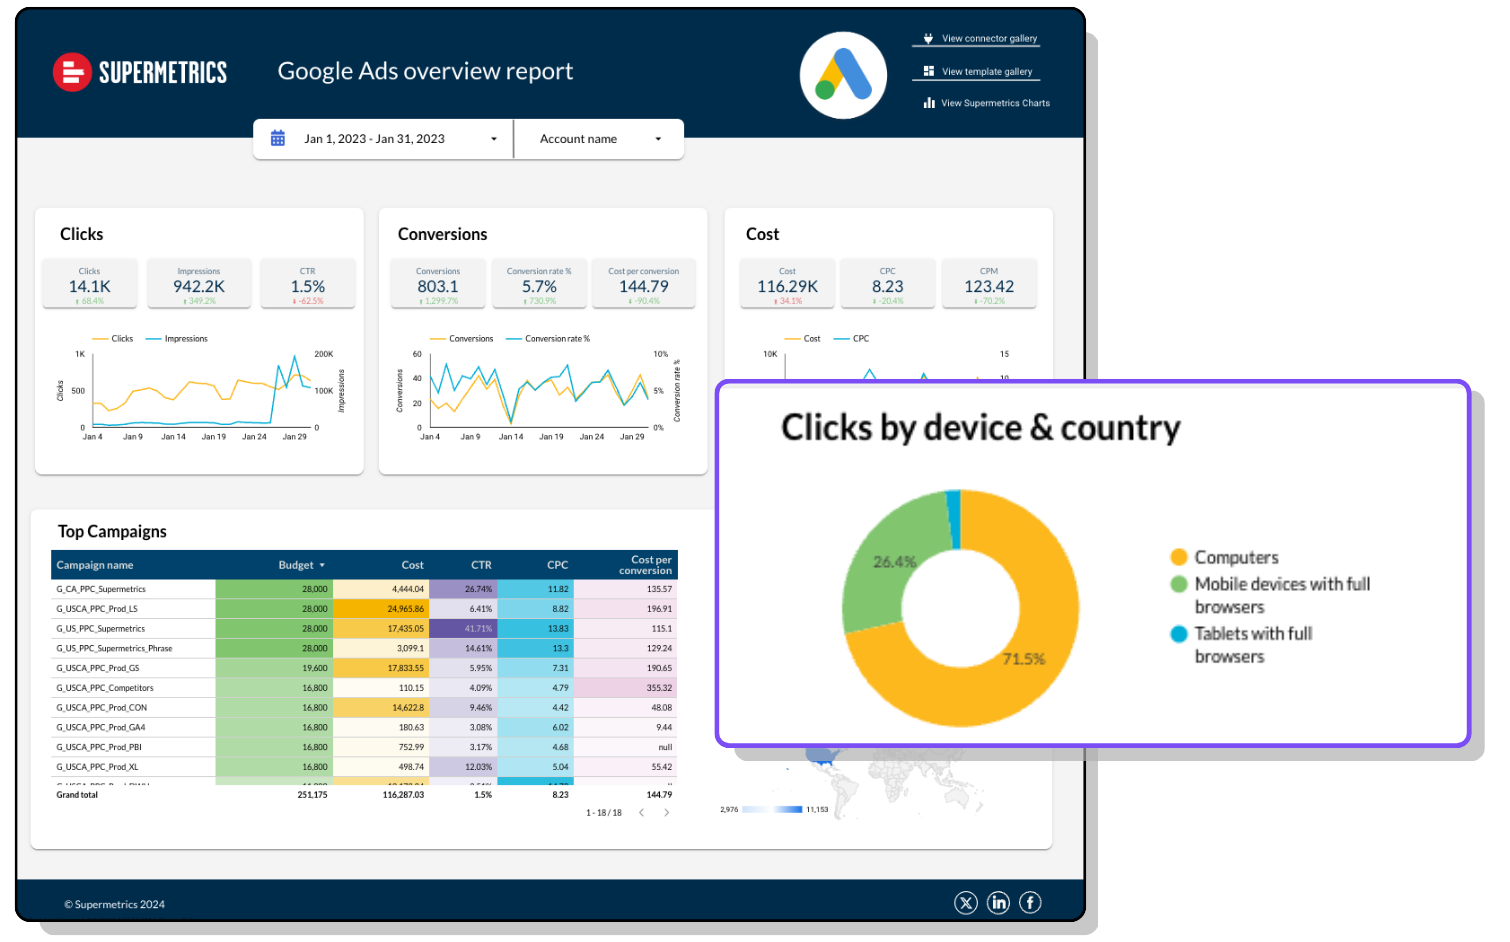Click the plug icon beside connector gallery
This screenshot has height=942, width=1510.
tap(928, 39)
